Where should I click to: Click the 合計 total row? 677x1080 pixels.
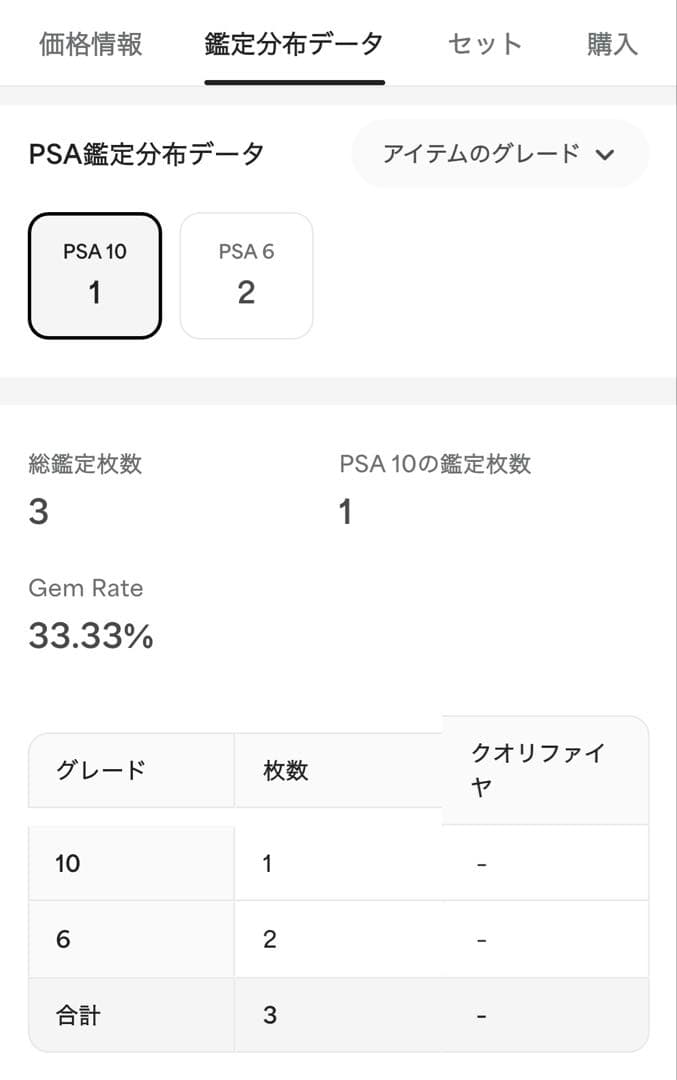coord(78,1015)
